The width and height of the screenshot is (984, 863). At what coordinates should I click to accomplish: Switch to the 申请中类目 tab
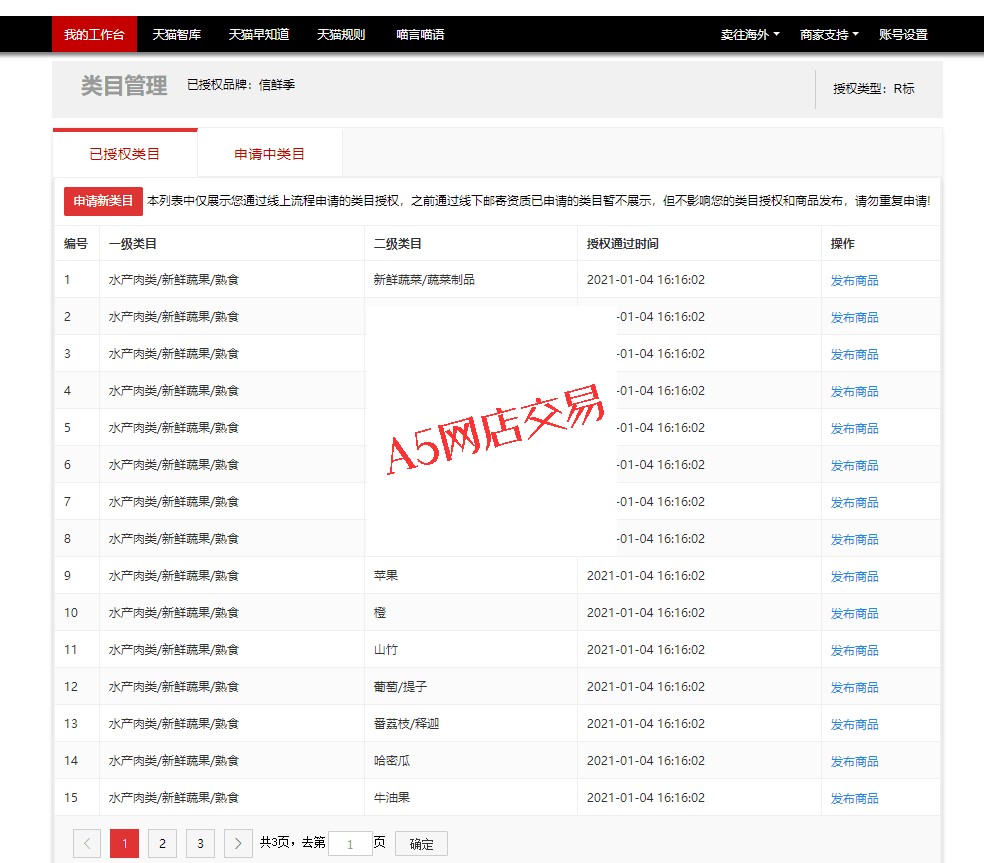coord(269,154)
